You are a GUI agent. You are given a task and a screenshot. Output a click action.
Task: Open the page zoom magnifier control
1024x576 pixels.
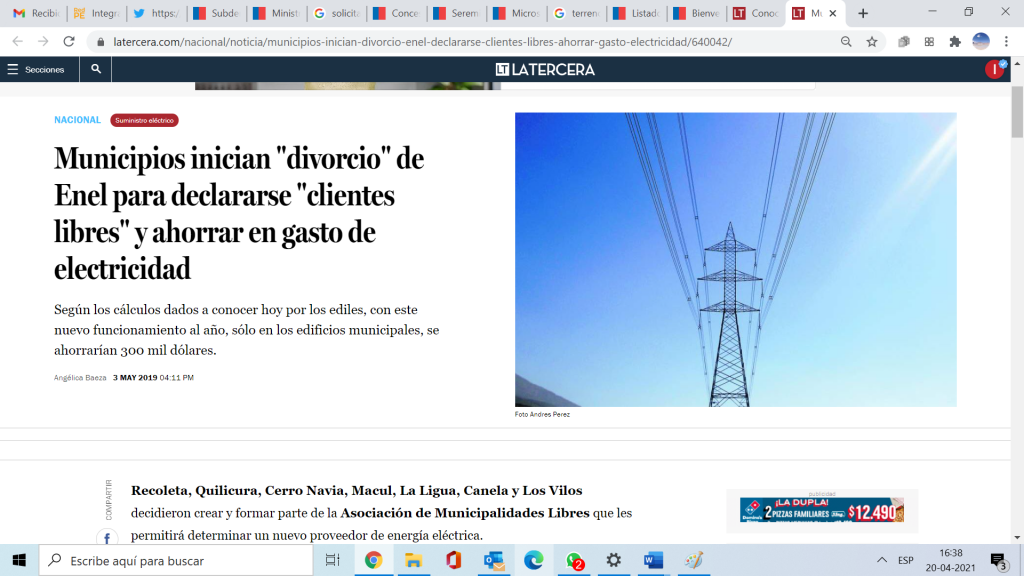point(846,42)
